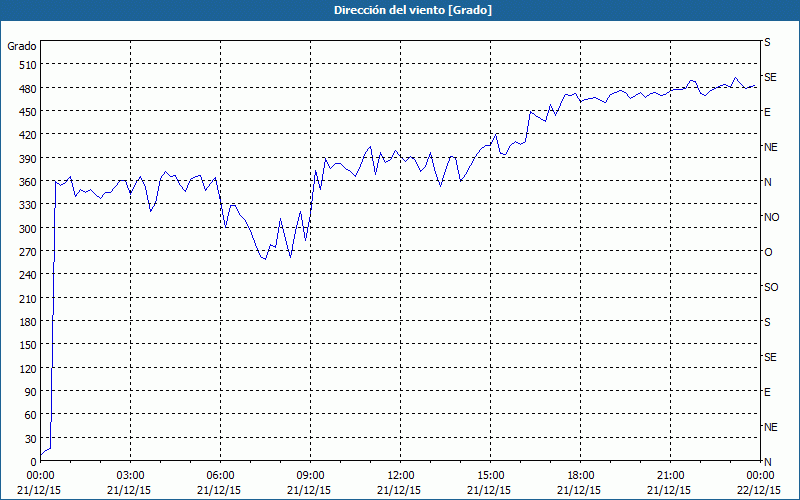Click the "NO" compass label
Viewport: 800px width, 500px height.
(772, 217)
